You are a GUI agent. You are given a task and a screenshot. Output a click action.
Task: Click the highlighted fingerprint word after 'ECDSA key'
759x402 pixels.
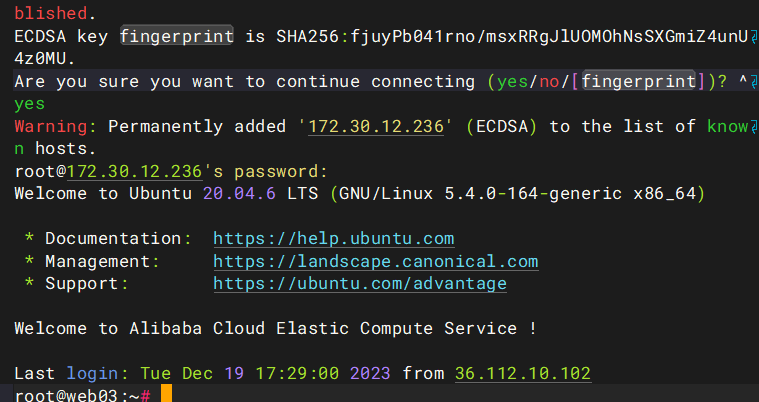tap(177, 38)
